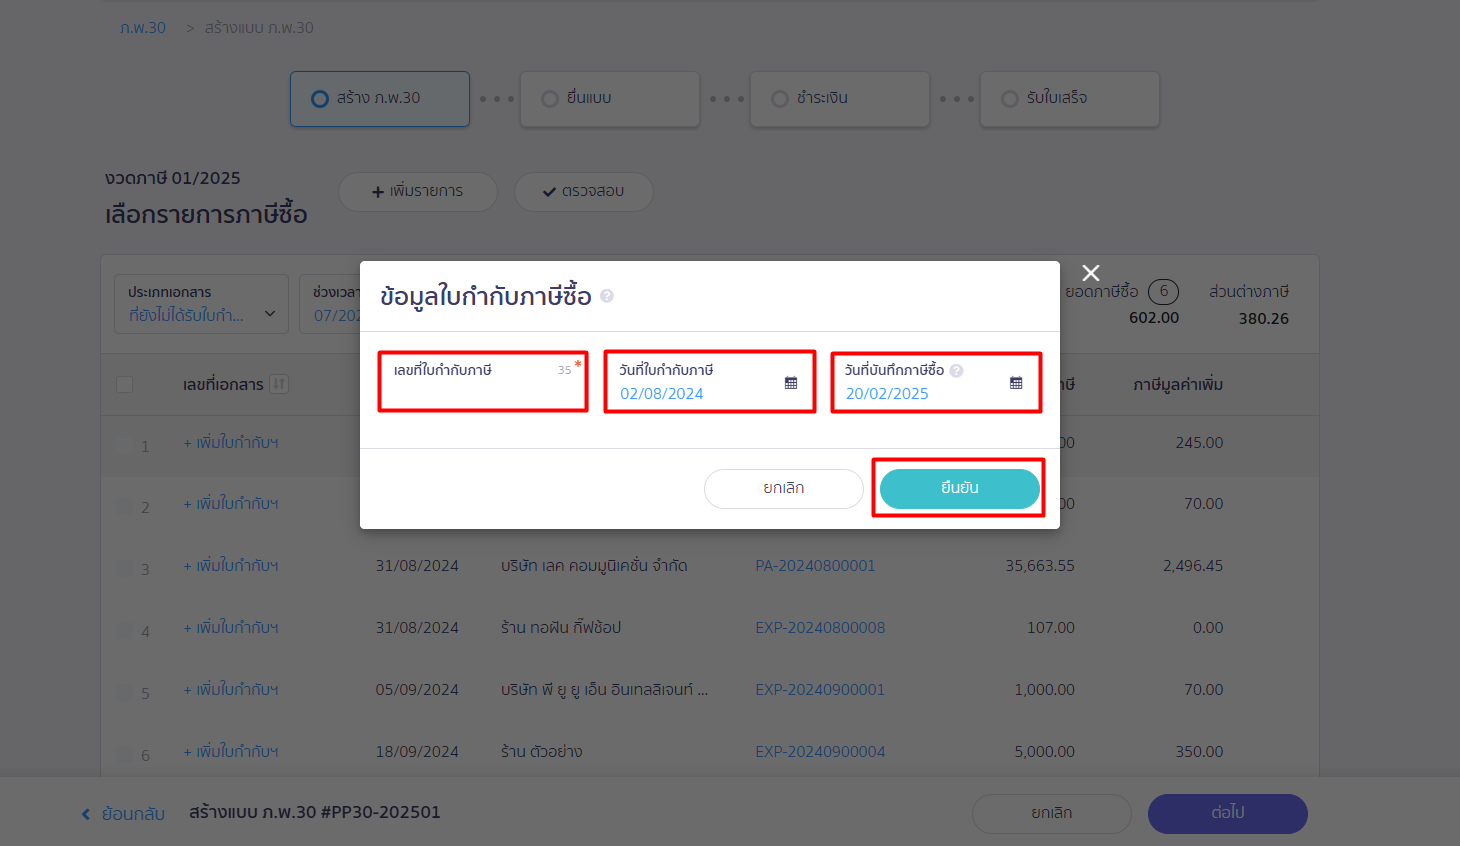Check the checkbox on row 4
Image resolution: width=1460 pixels, height=846 pixels.
(123, 628)
